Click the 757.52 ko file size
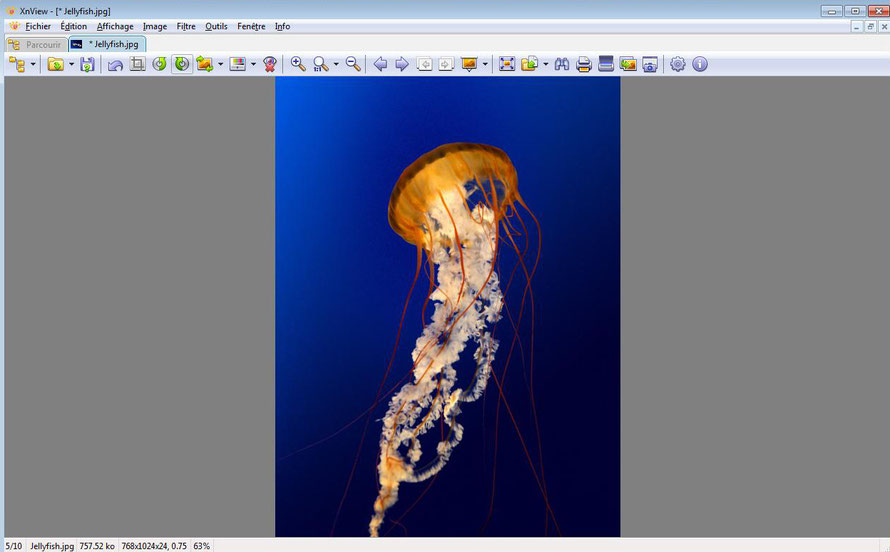The width and height of the screenshot is (890, 552). click(x=97, y=546)
